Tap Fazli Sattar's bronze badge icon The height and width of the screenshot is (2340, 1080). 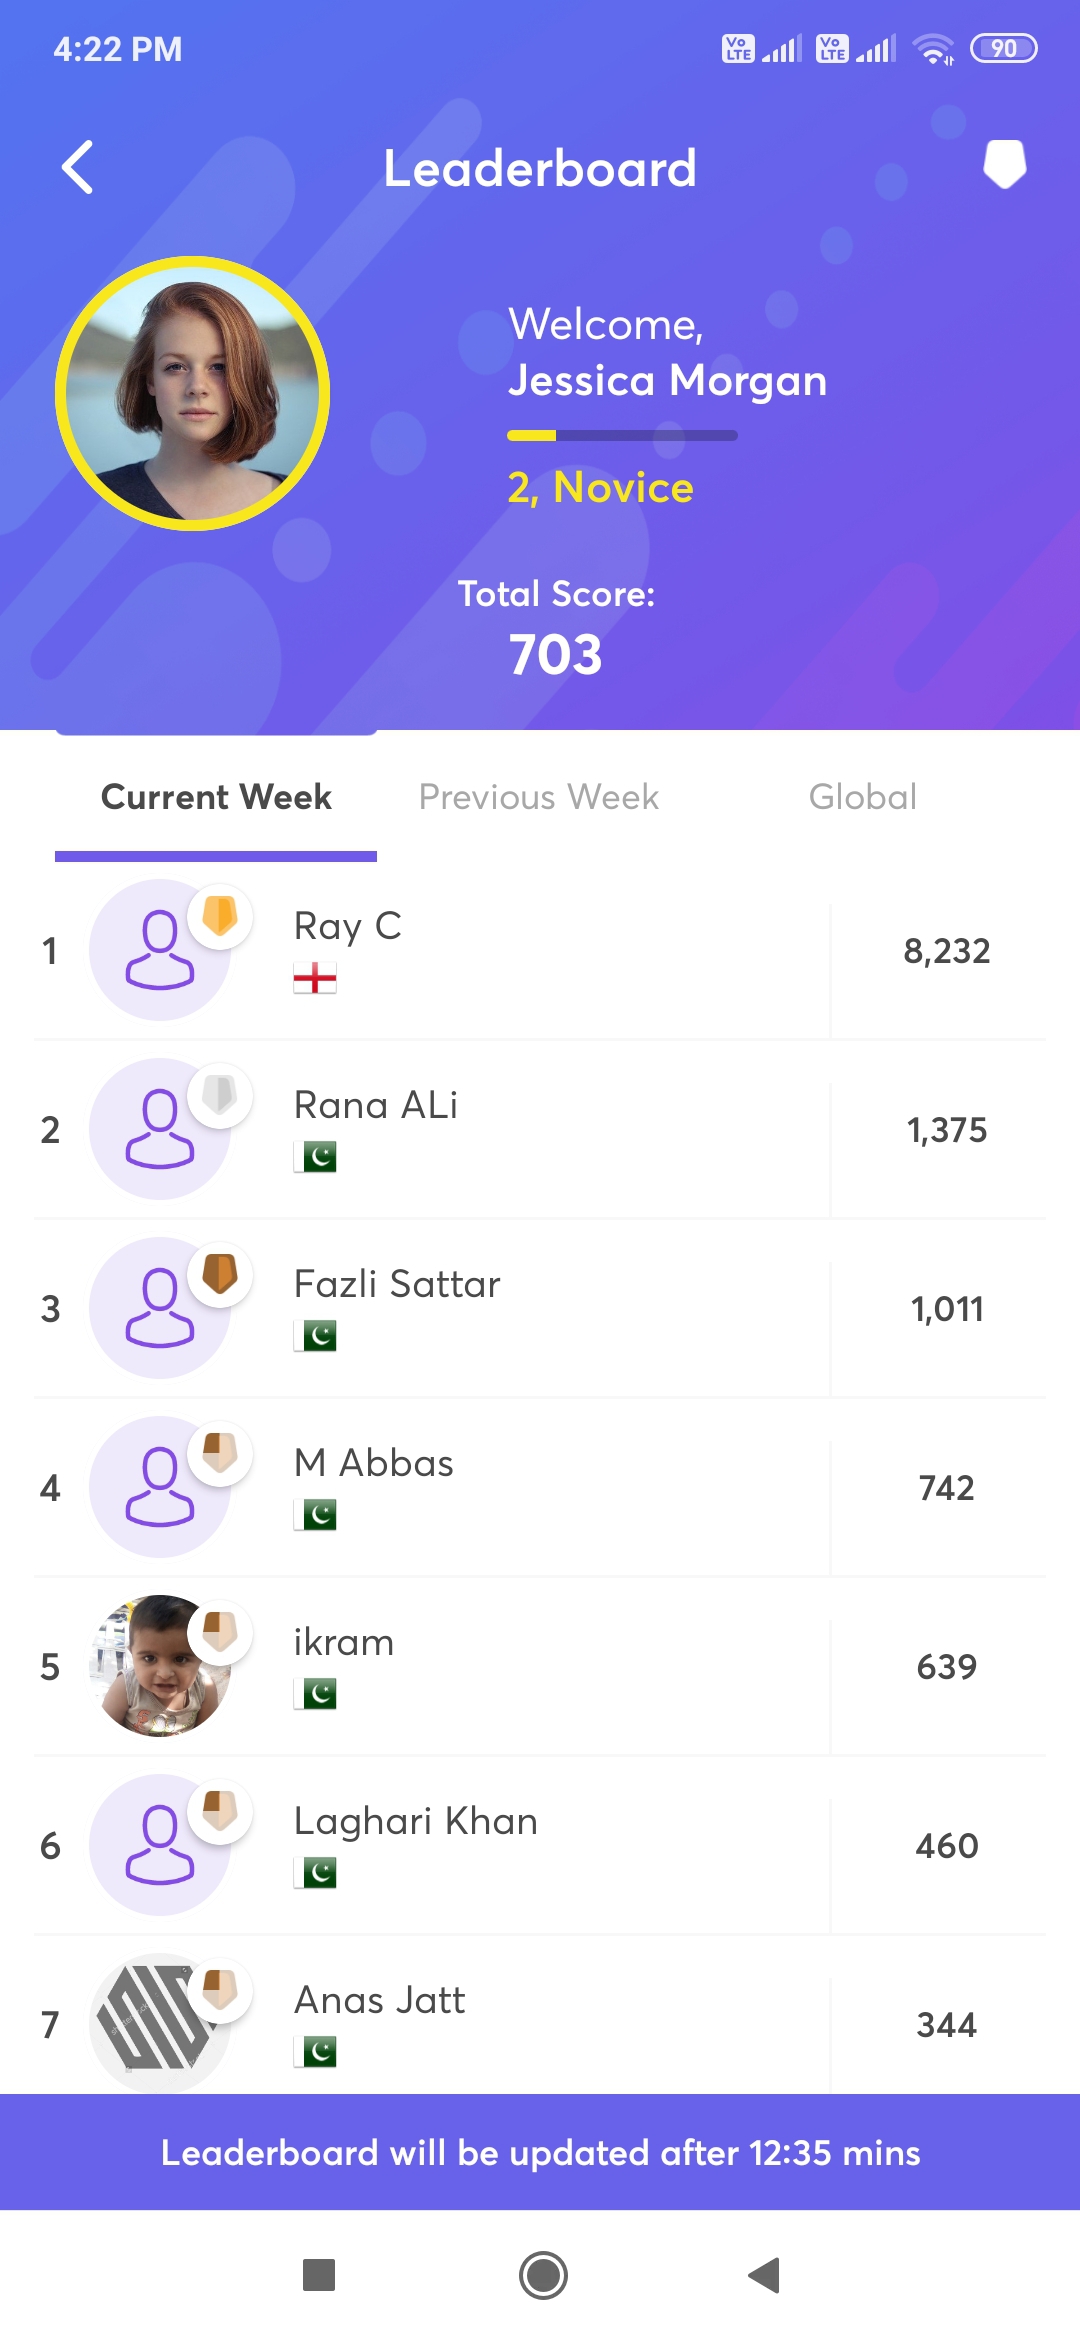(220, 1273)
